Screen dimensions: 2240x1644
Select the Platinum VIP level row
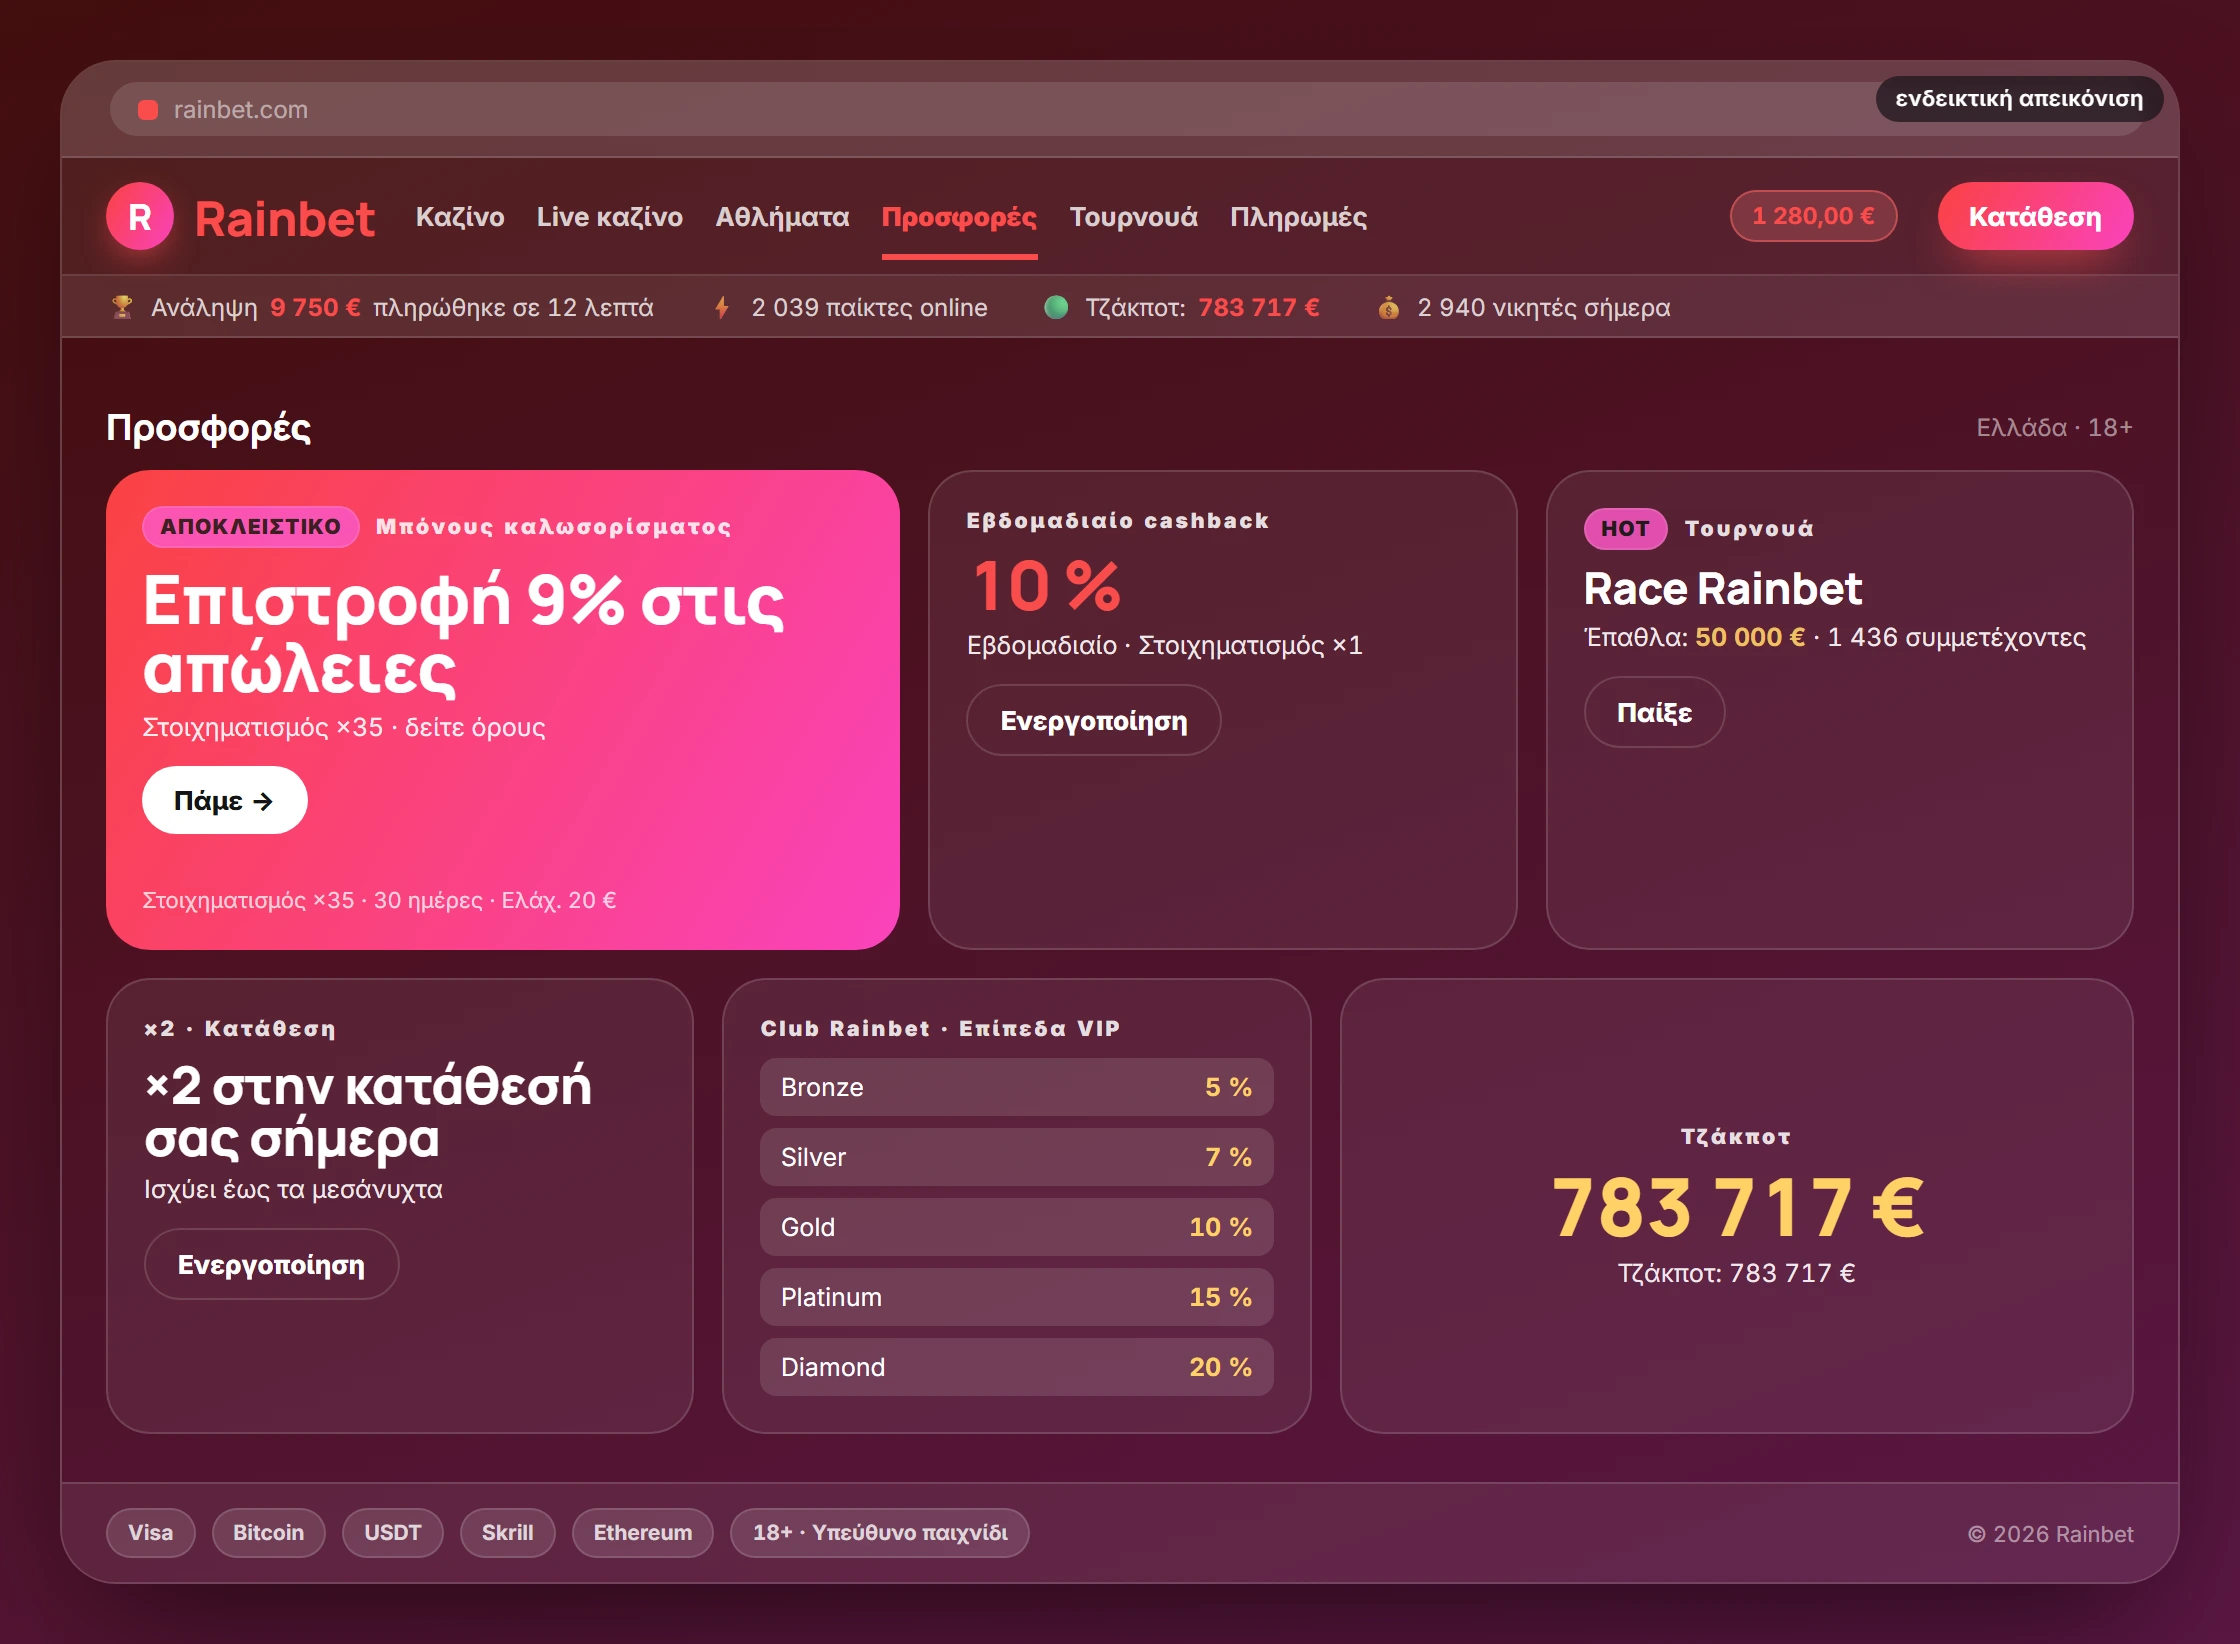[x=1016, y=1297]
